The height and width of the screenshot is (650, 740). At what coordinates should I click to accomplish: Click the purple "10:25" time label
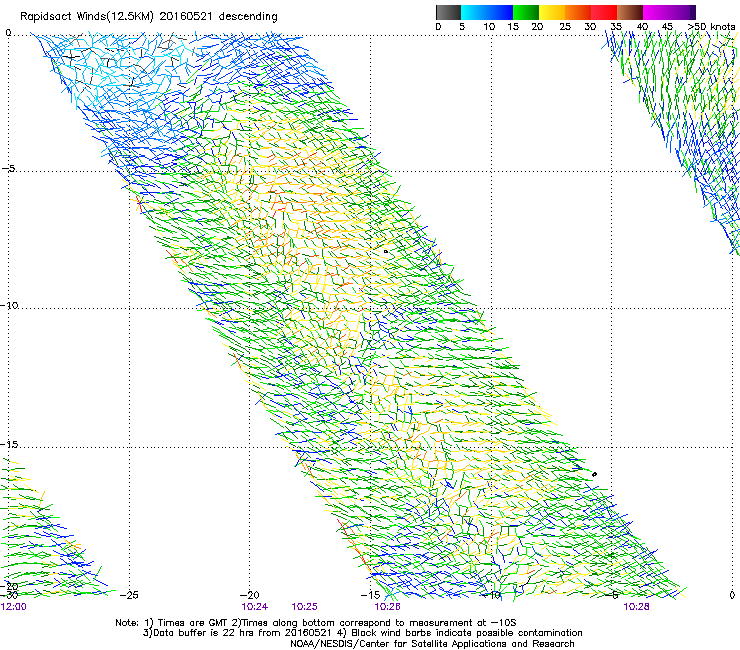coord(304,607)
